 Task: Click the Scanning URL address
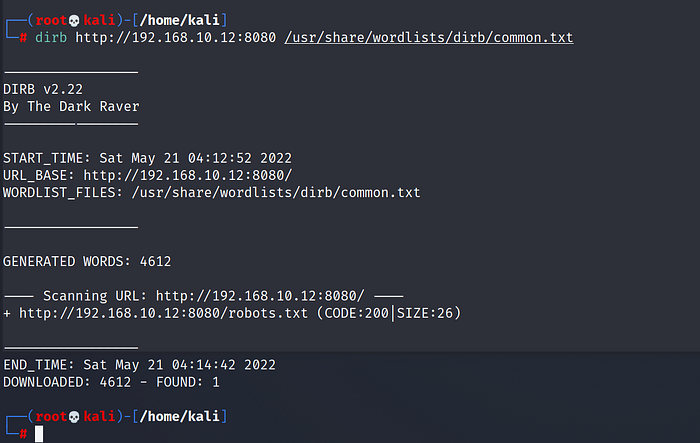coord(260,296)
